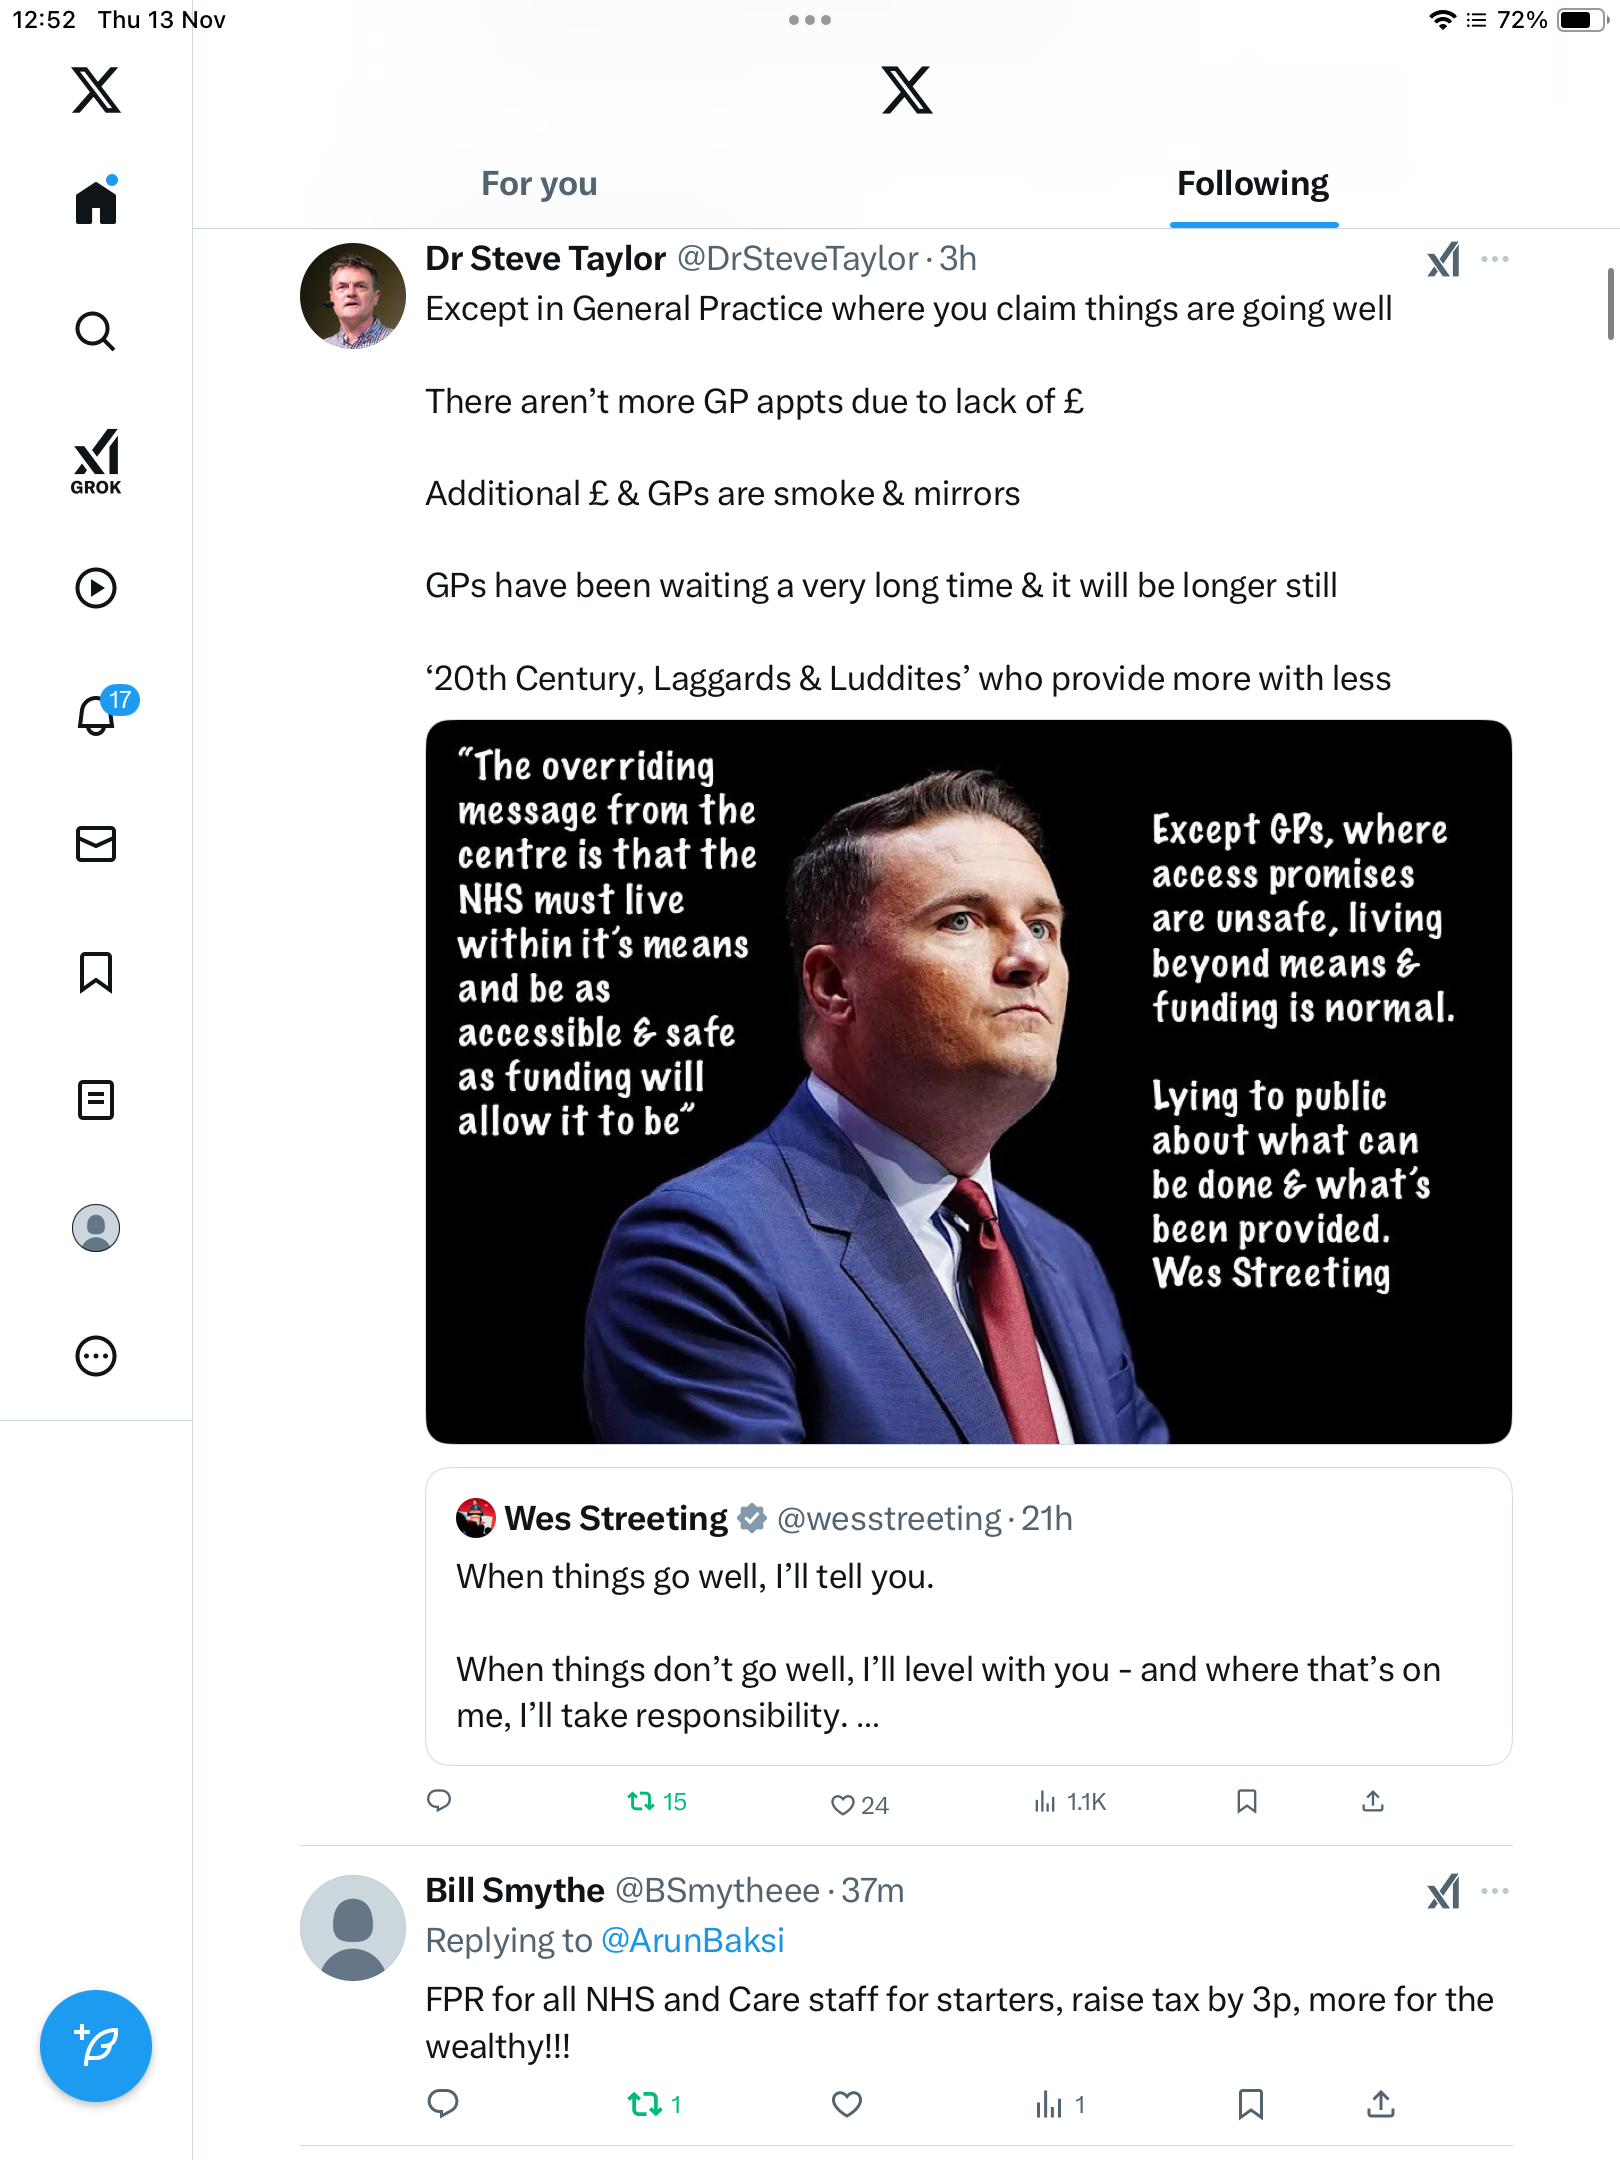Open Bookmarks in the sidebar
This screenshot has height=2160, width=1620.
coord(96,972)
